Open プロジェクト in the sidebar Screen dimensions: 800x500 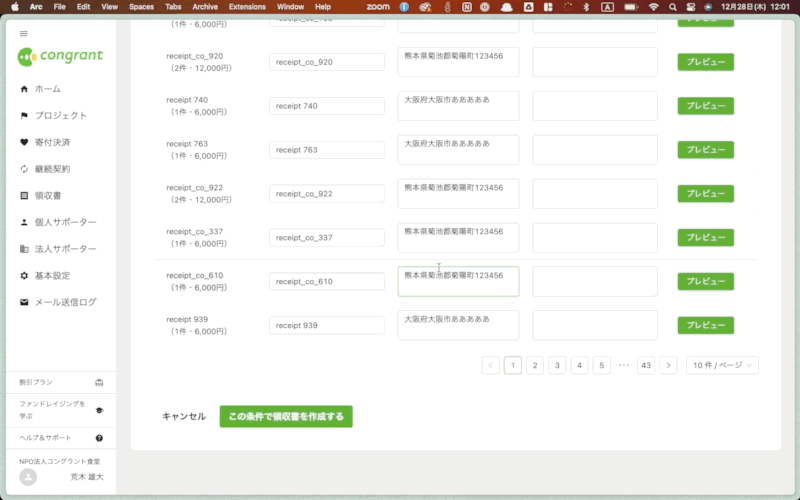[61, 115]
